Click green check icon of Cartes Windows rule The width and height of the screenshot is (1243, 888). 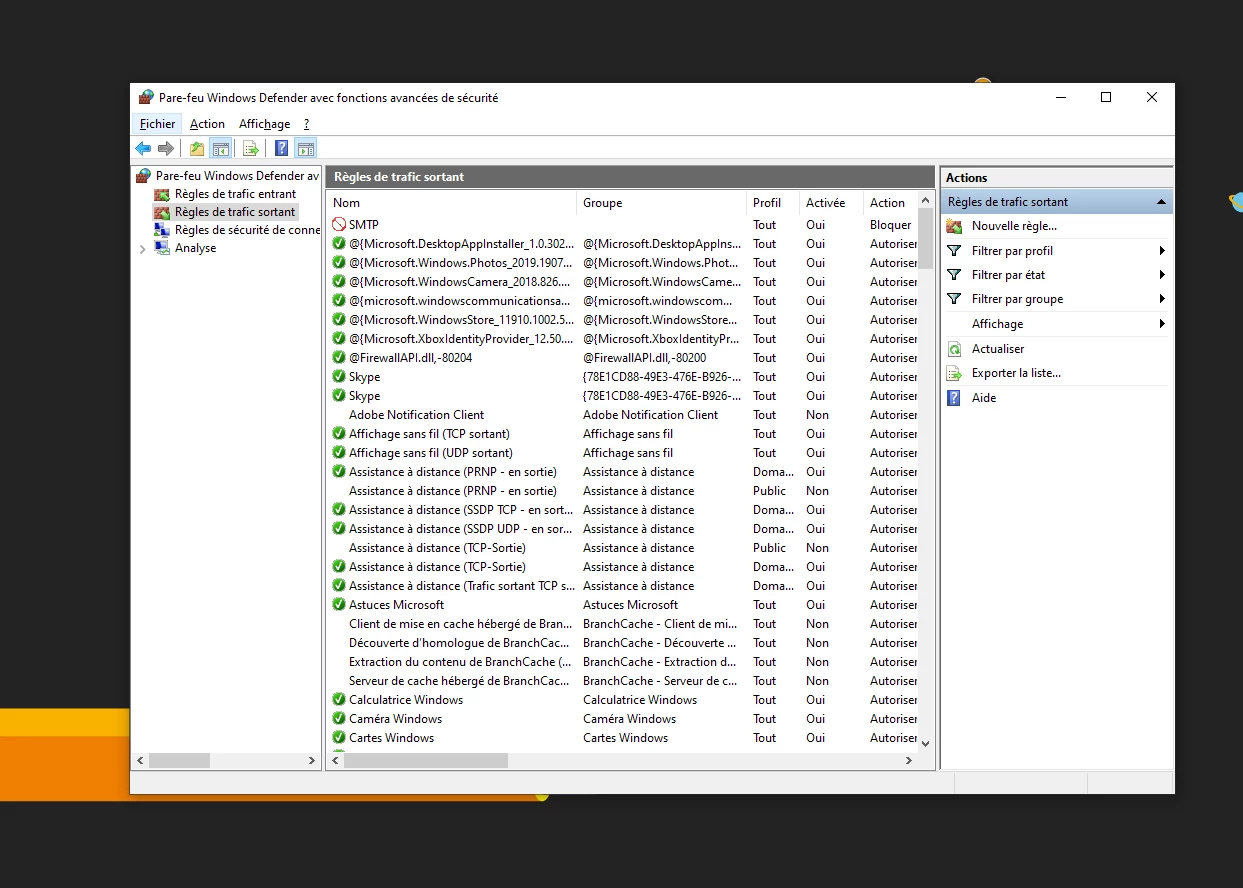tap(339, 738)
